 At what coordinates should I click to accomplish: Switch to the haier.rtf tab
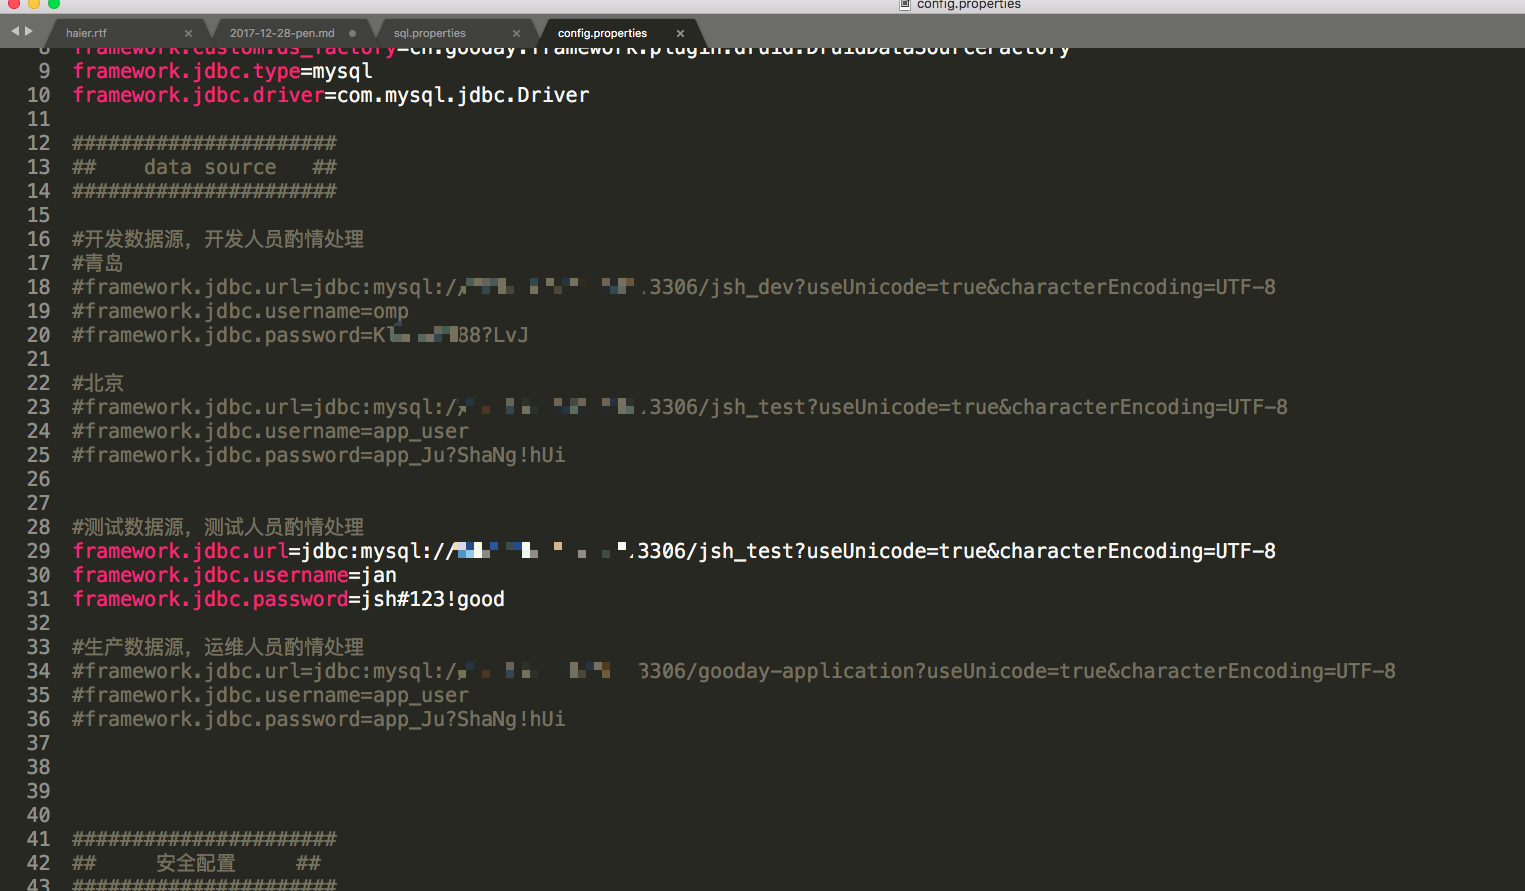pos(86,33)
